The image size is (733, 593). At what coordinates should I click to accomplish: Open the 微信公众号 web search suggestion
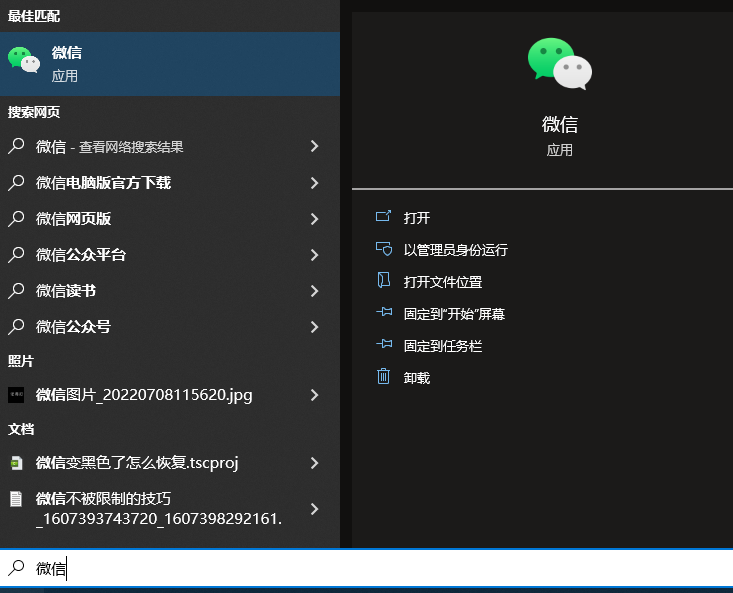(73, 327)
